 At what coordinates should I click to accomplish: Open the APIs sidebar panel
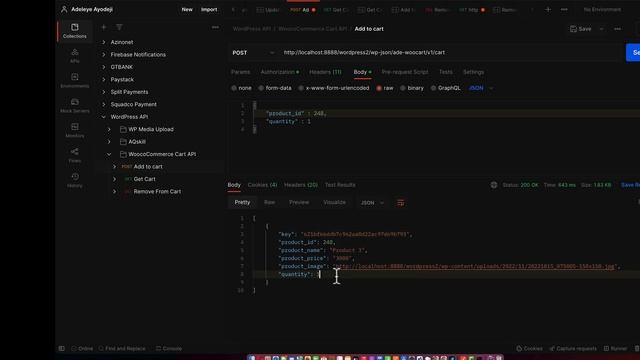(75, 56)
